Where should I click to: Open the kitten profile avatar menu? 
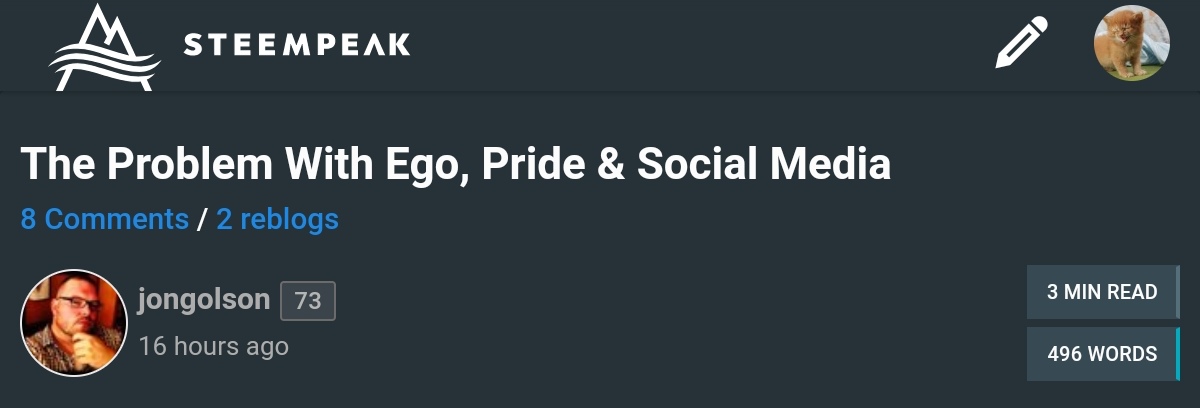1131,43
